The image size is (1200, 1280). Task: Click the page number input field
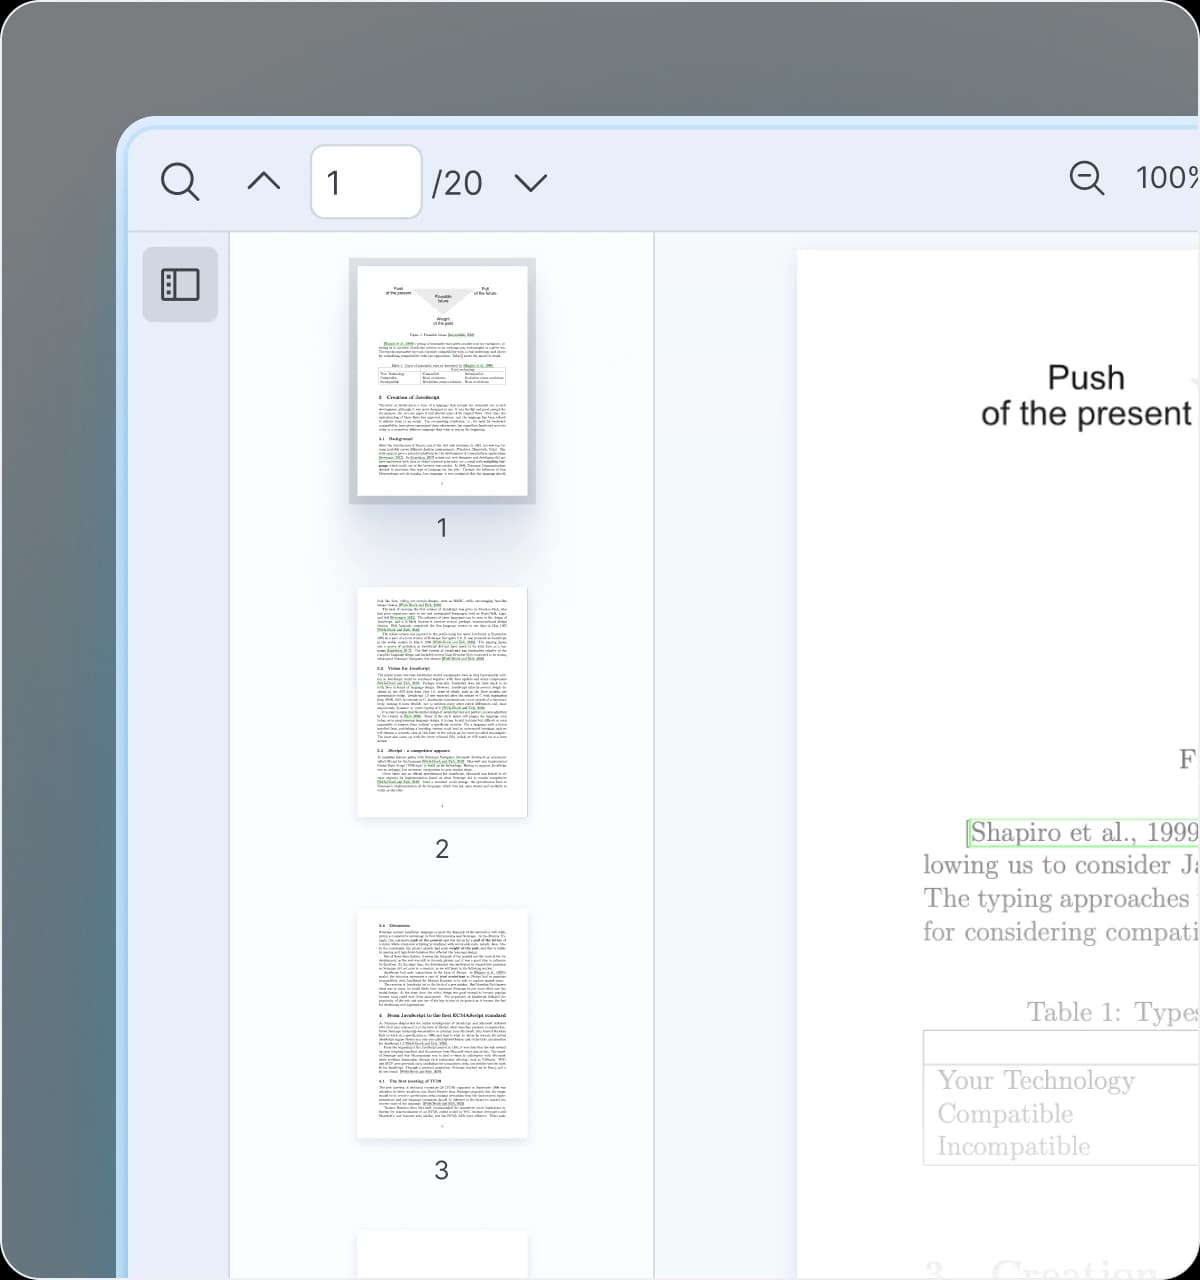(x=366, y=182)
